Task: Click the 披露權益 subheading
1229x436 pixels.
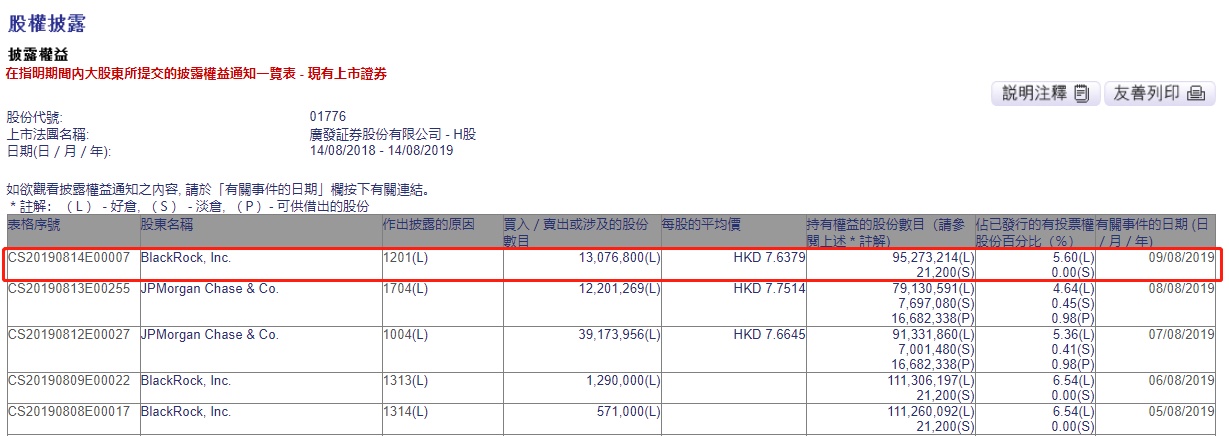Action: tap(38, 54)
